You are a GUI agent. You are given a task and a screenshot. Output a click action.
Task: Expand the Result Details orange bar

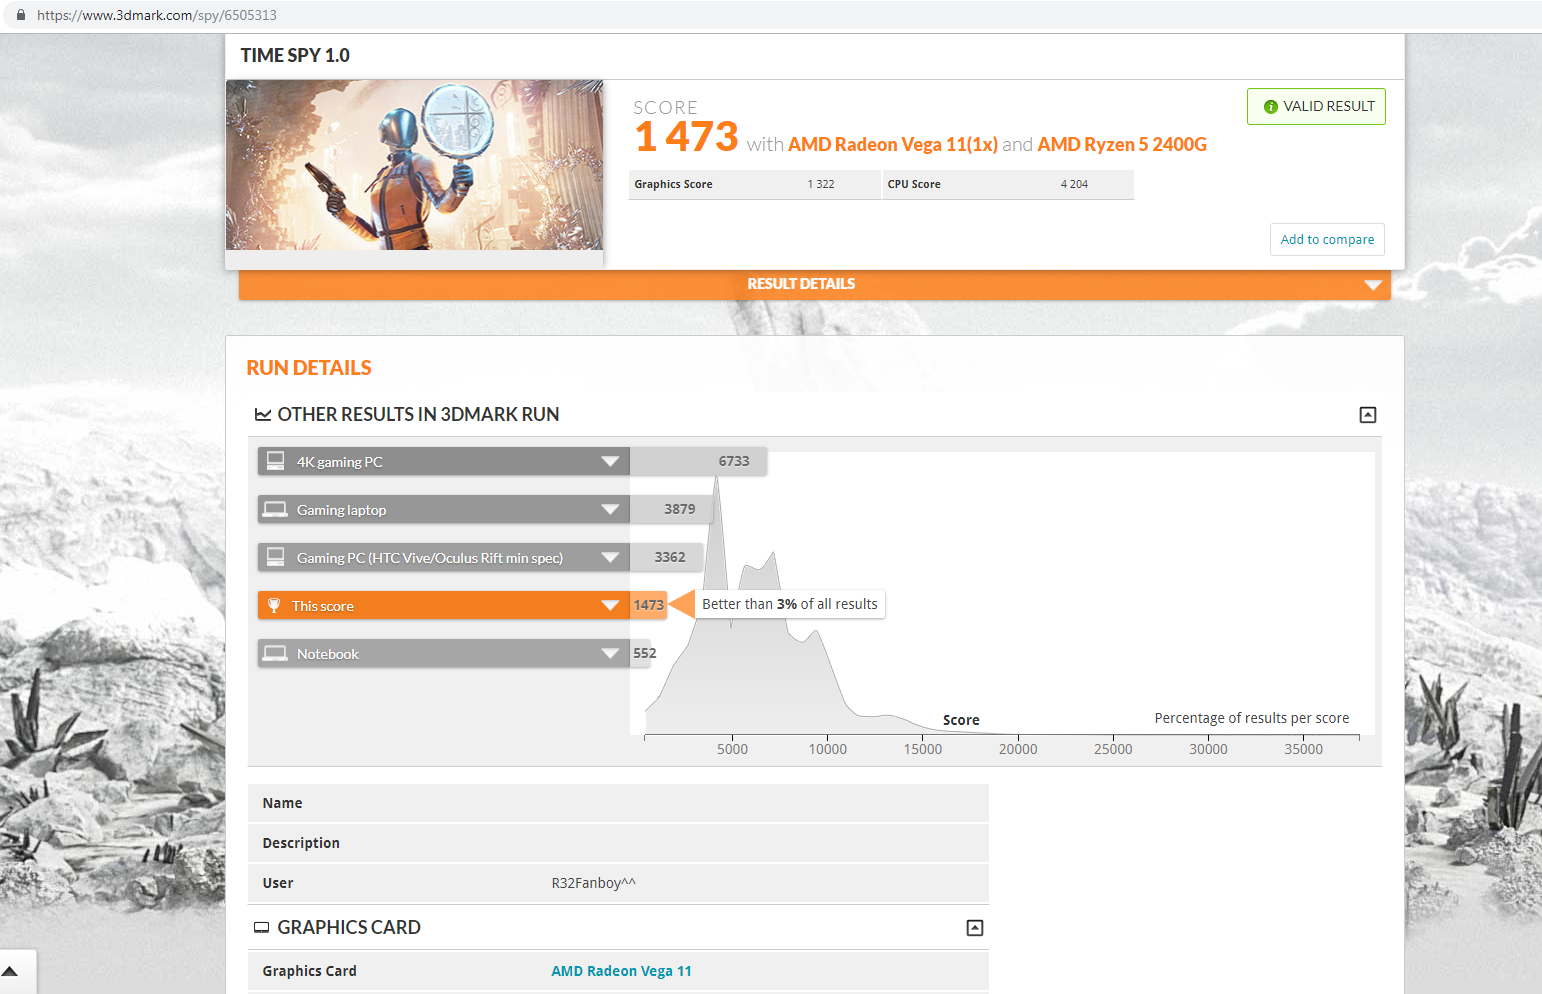click(815, 284)
